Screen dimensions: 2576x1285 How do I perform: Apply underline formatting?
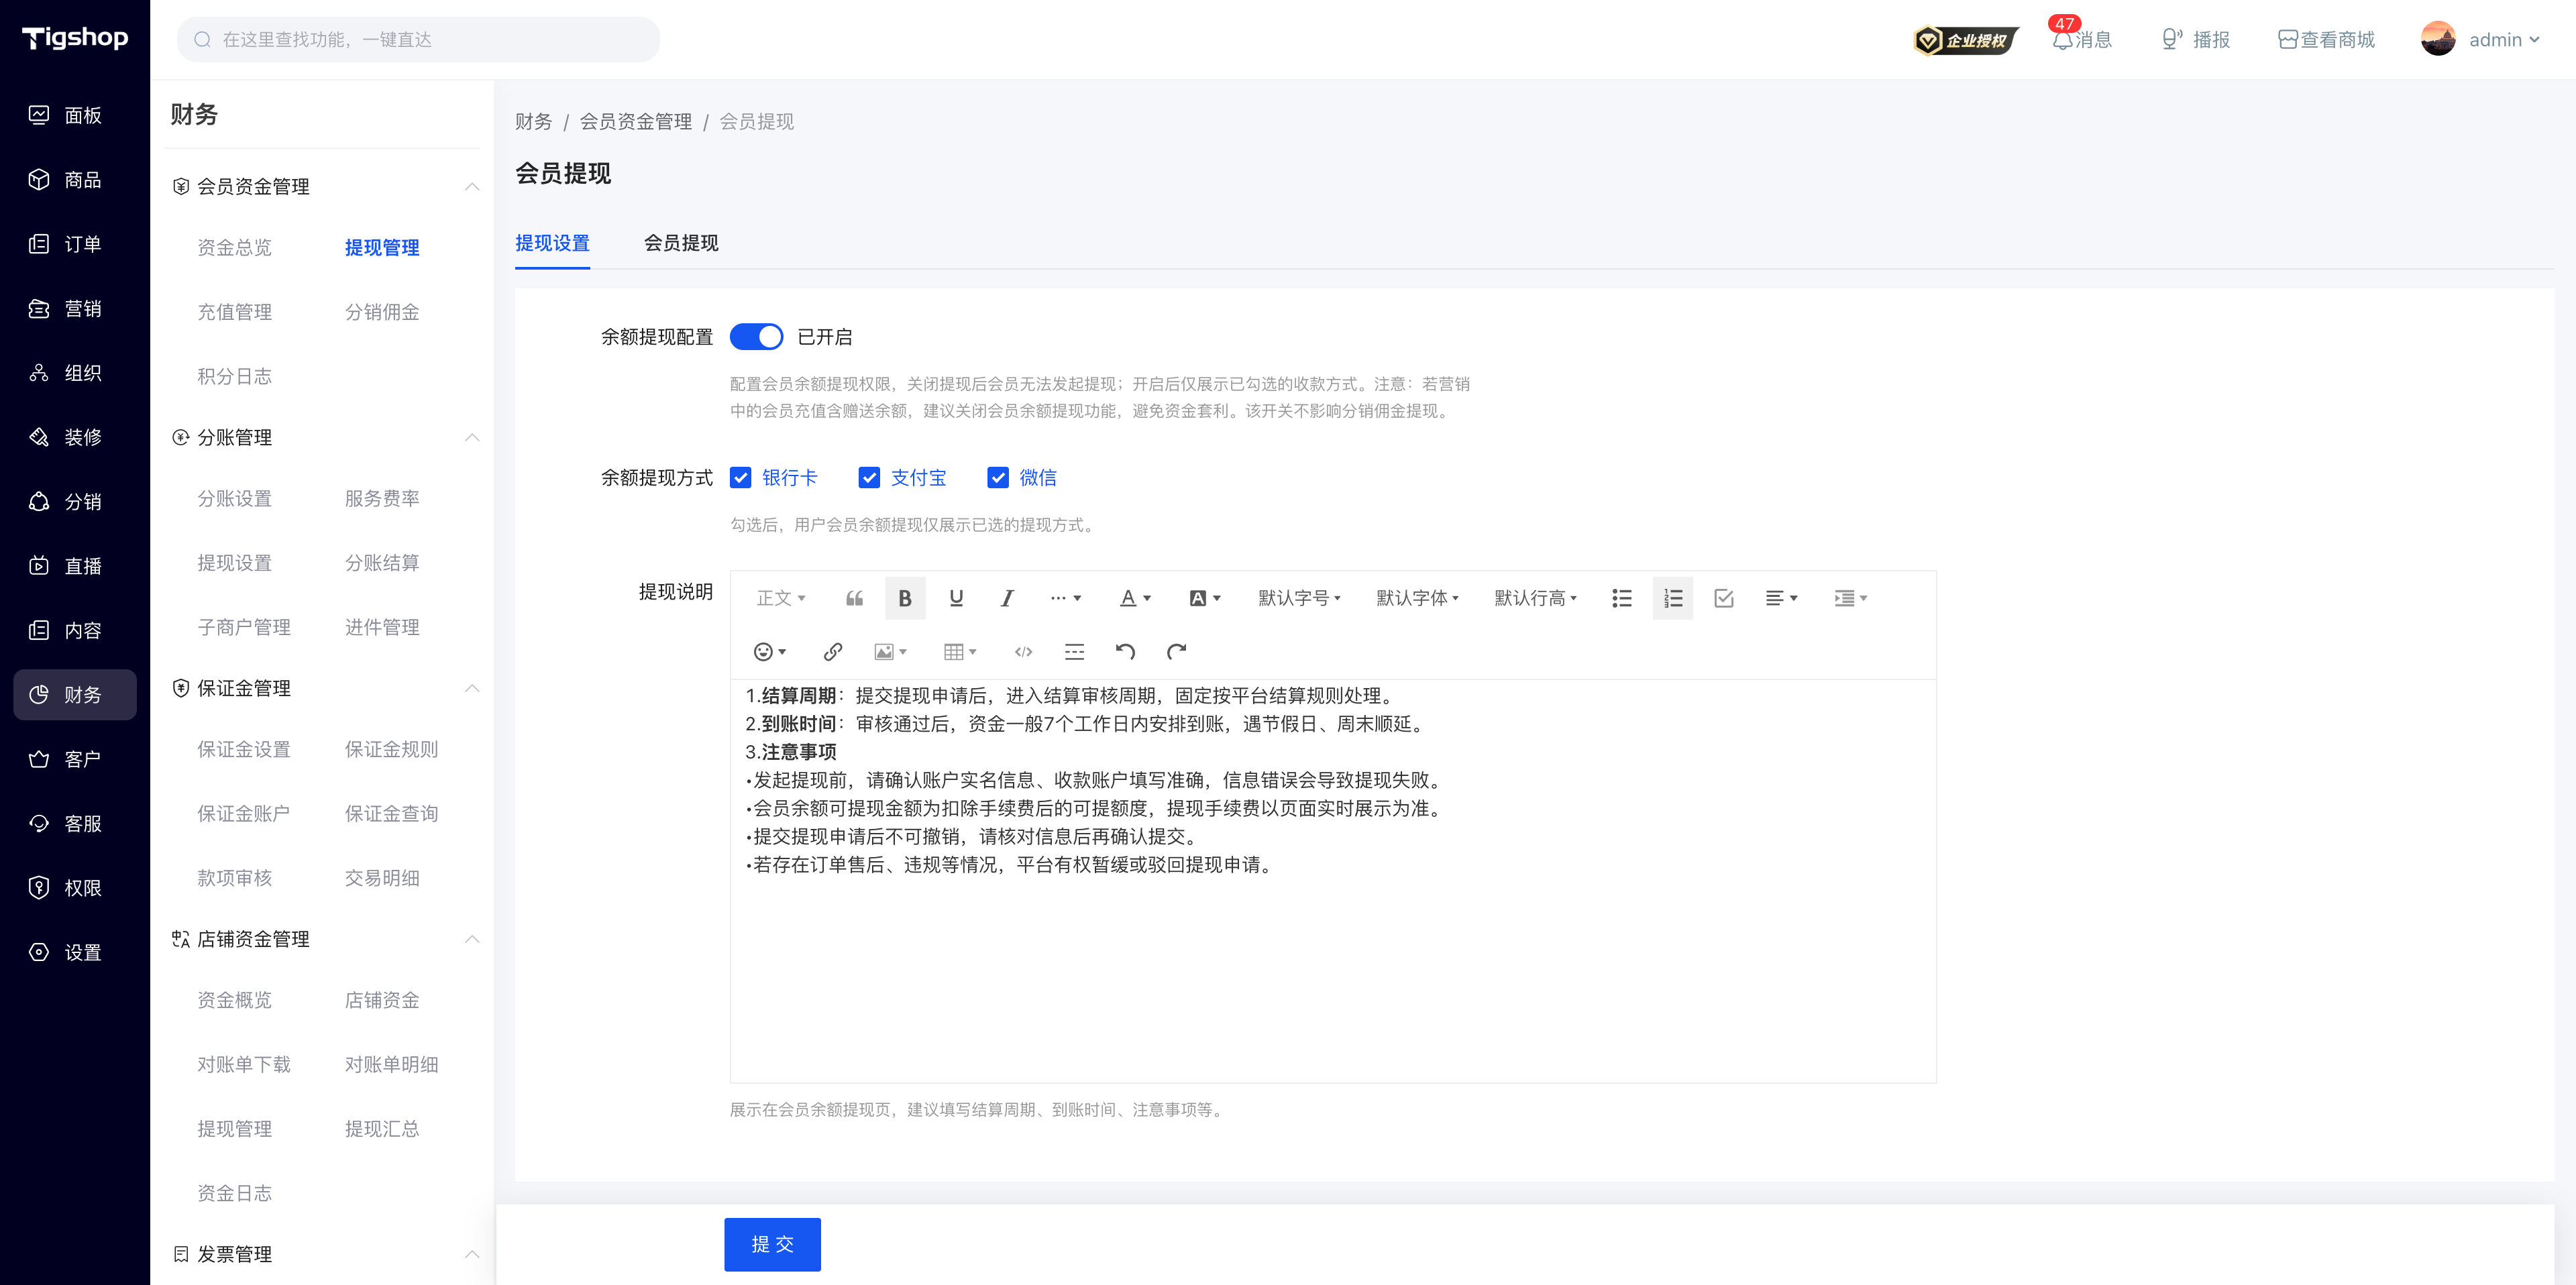956,598
